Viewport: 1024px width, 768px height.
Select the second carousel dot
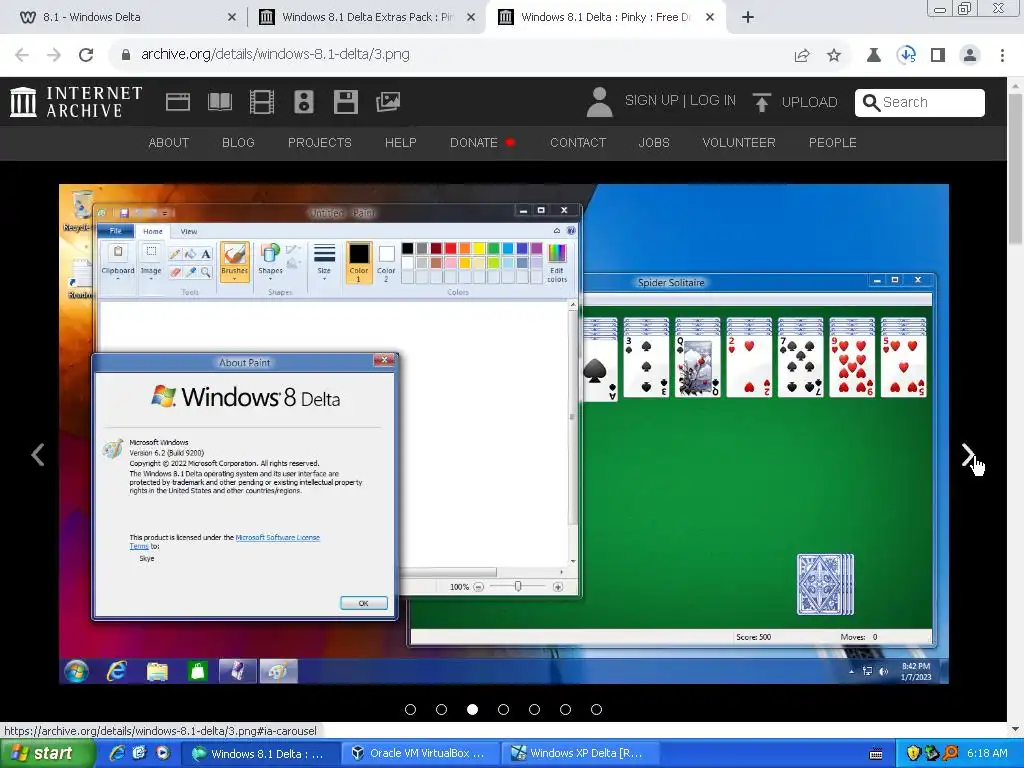(x=441, y=709)
